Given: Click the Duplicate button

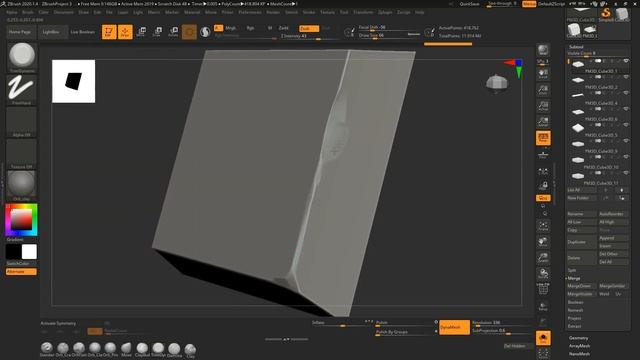Looking at the screenshot, I should coord(582,242).
